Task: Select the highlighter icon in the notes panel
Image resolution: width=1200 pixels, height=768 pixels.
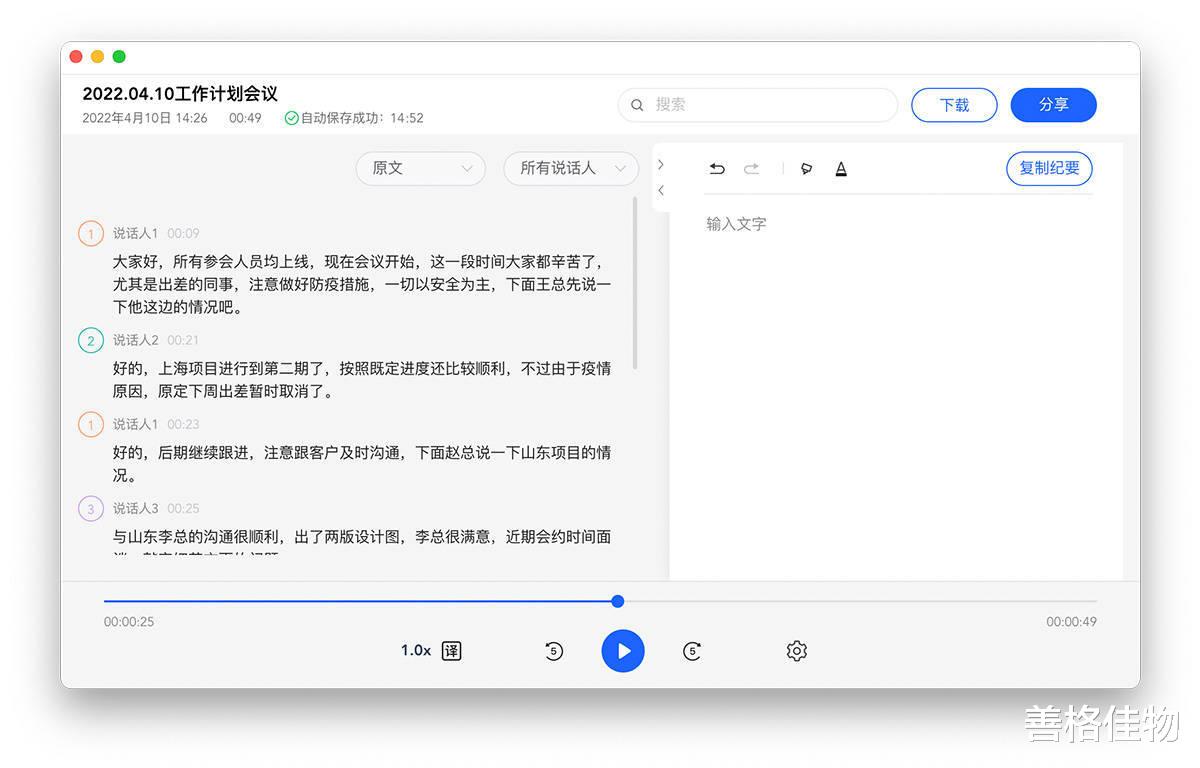Action: pos(806,168)
